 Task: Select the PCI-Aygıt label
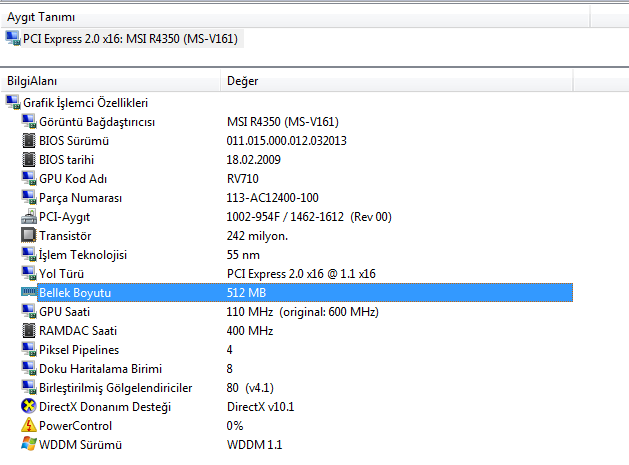pyautogui.click(x=64, y=217)
